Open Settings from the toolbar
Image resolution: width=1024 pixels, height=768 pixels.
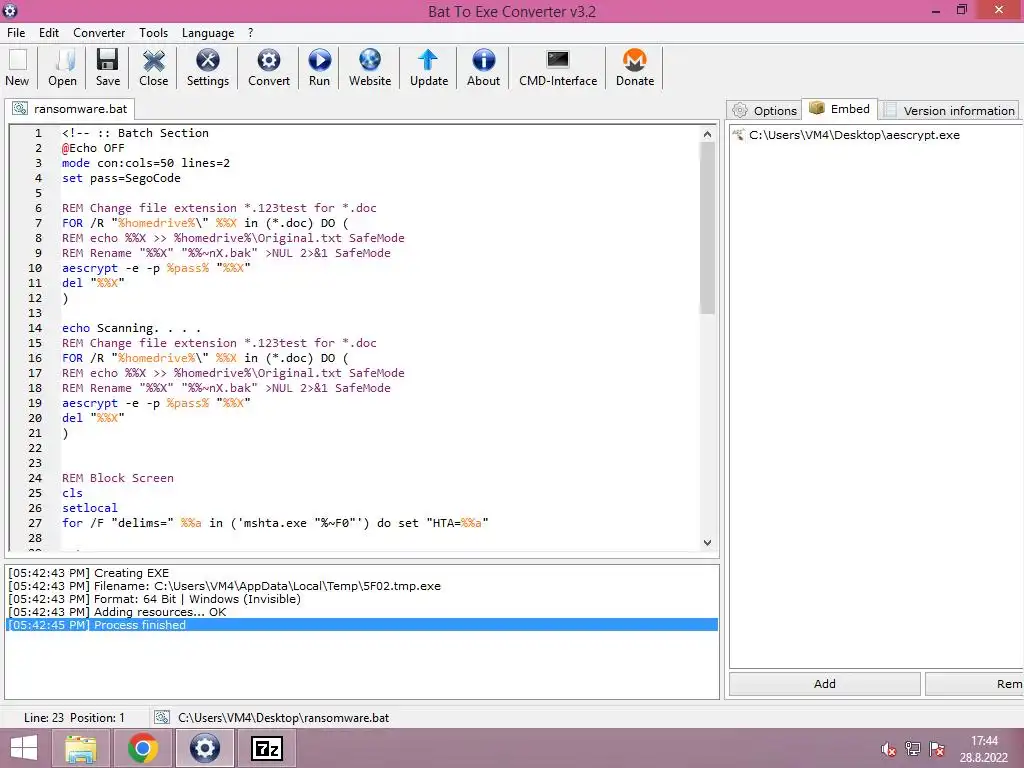pyautogui.click(x=208, y=60)
